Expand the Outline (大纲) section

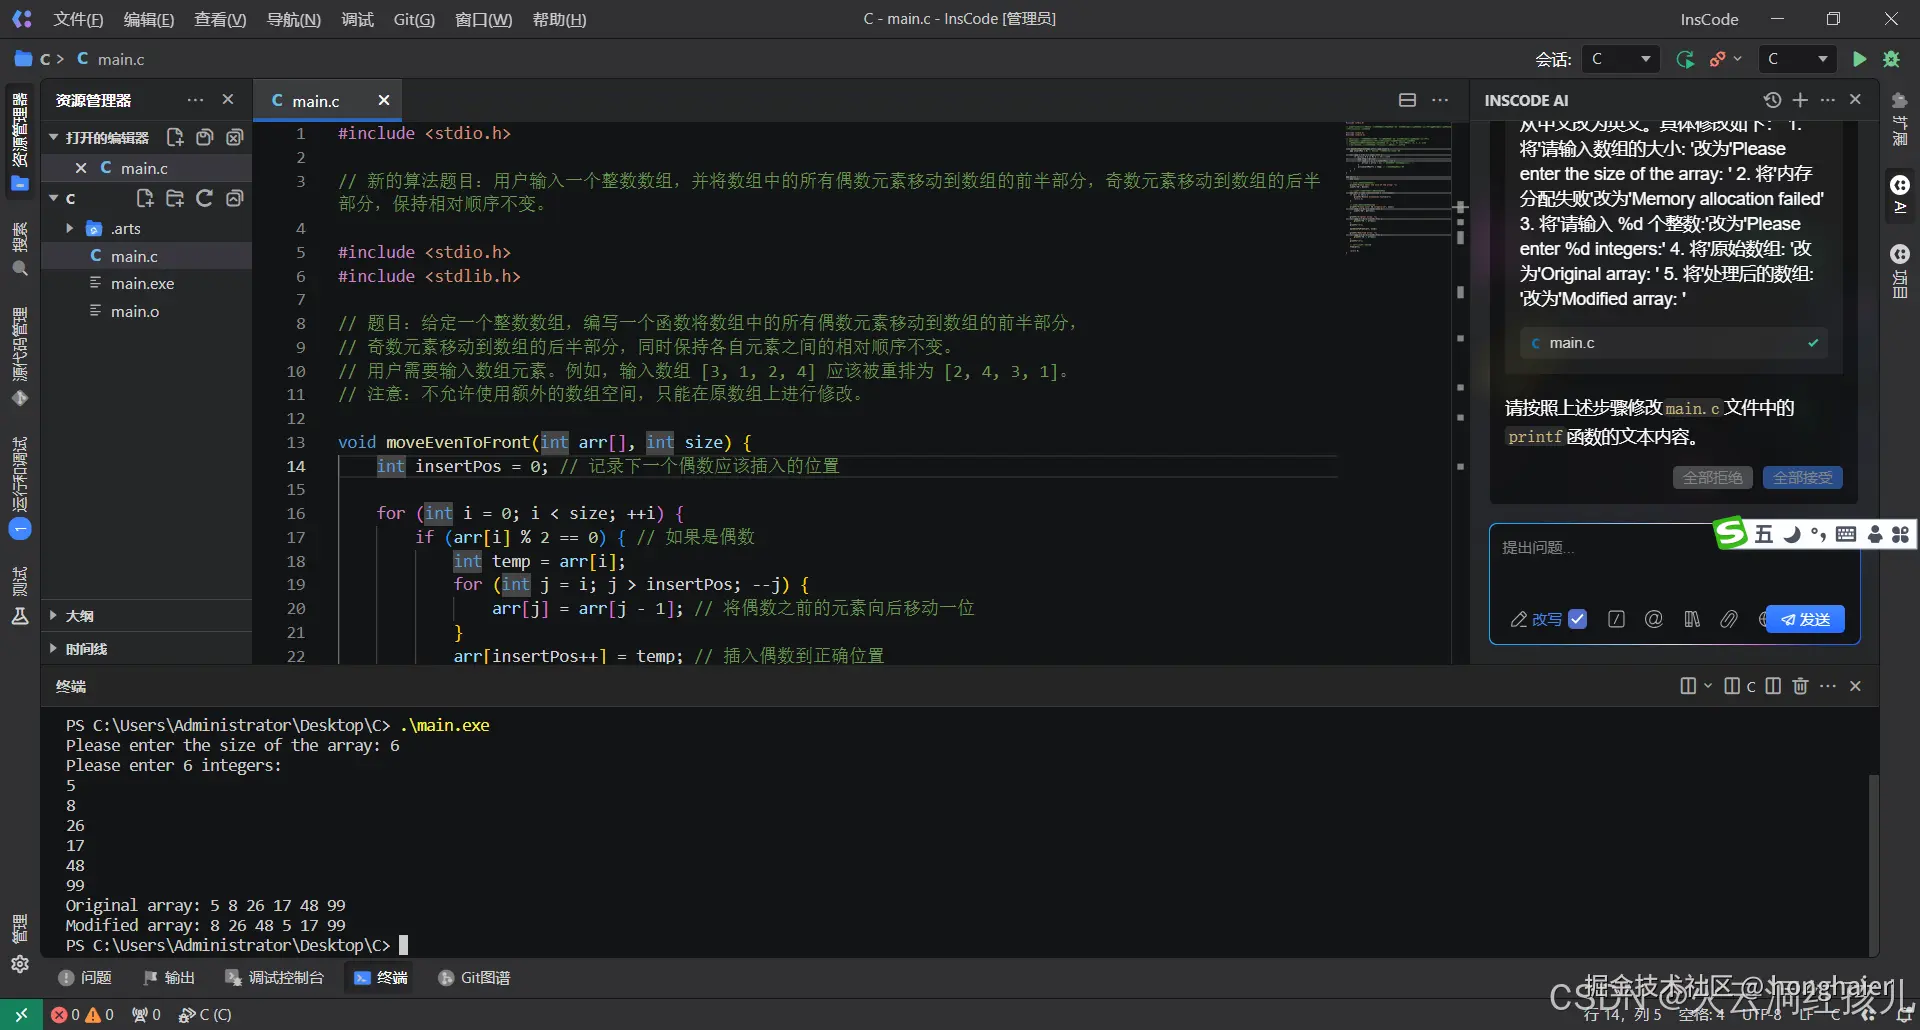click(53, 616)
